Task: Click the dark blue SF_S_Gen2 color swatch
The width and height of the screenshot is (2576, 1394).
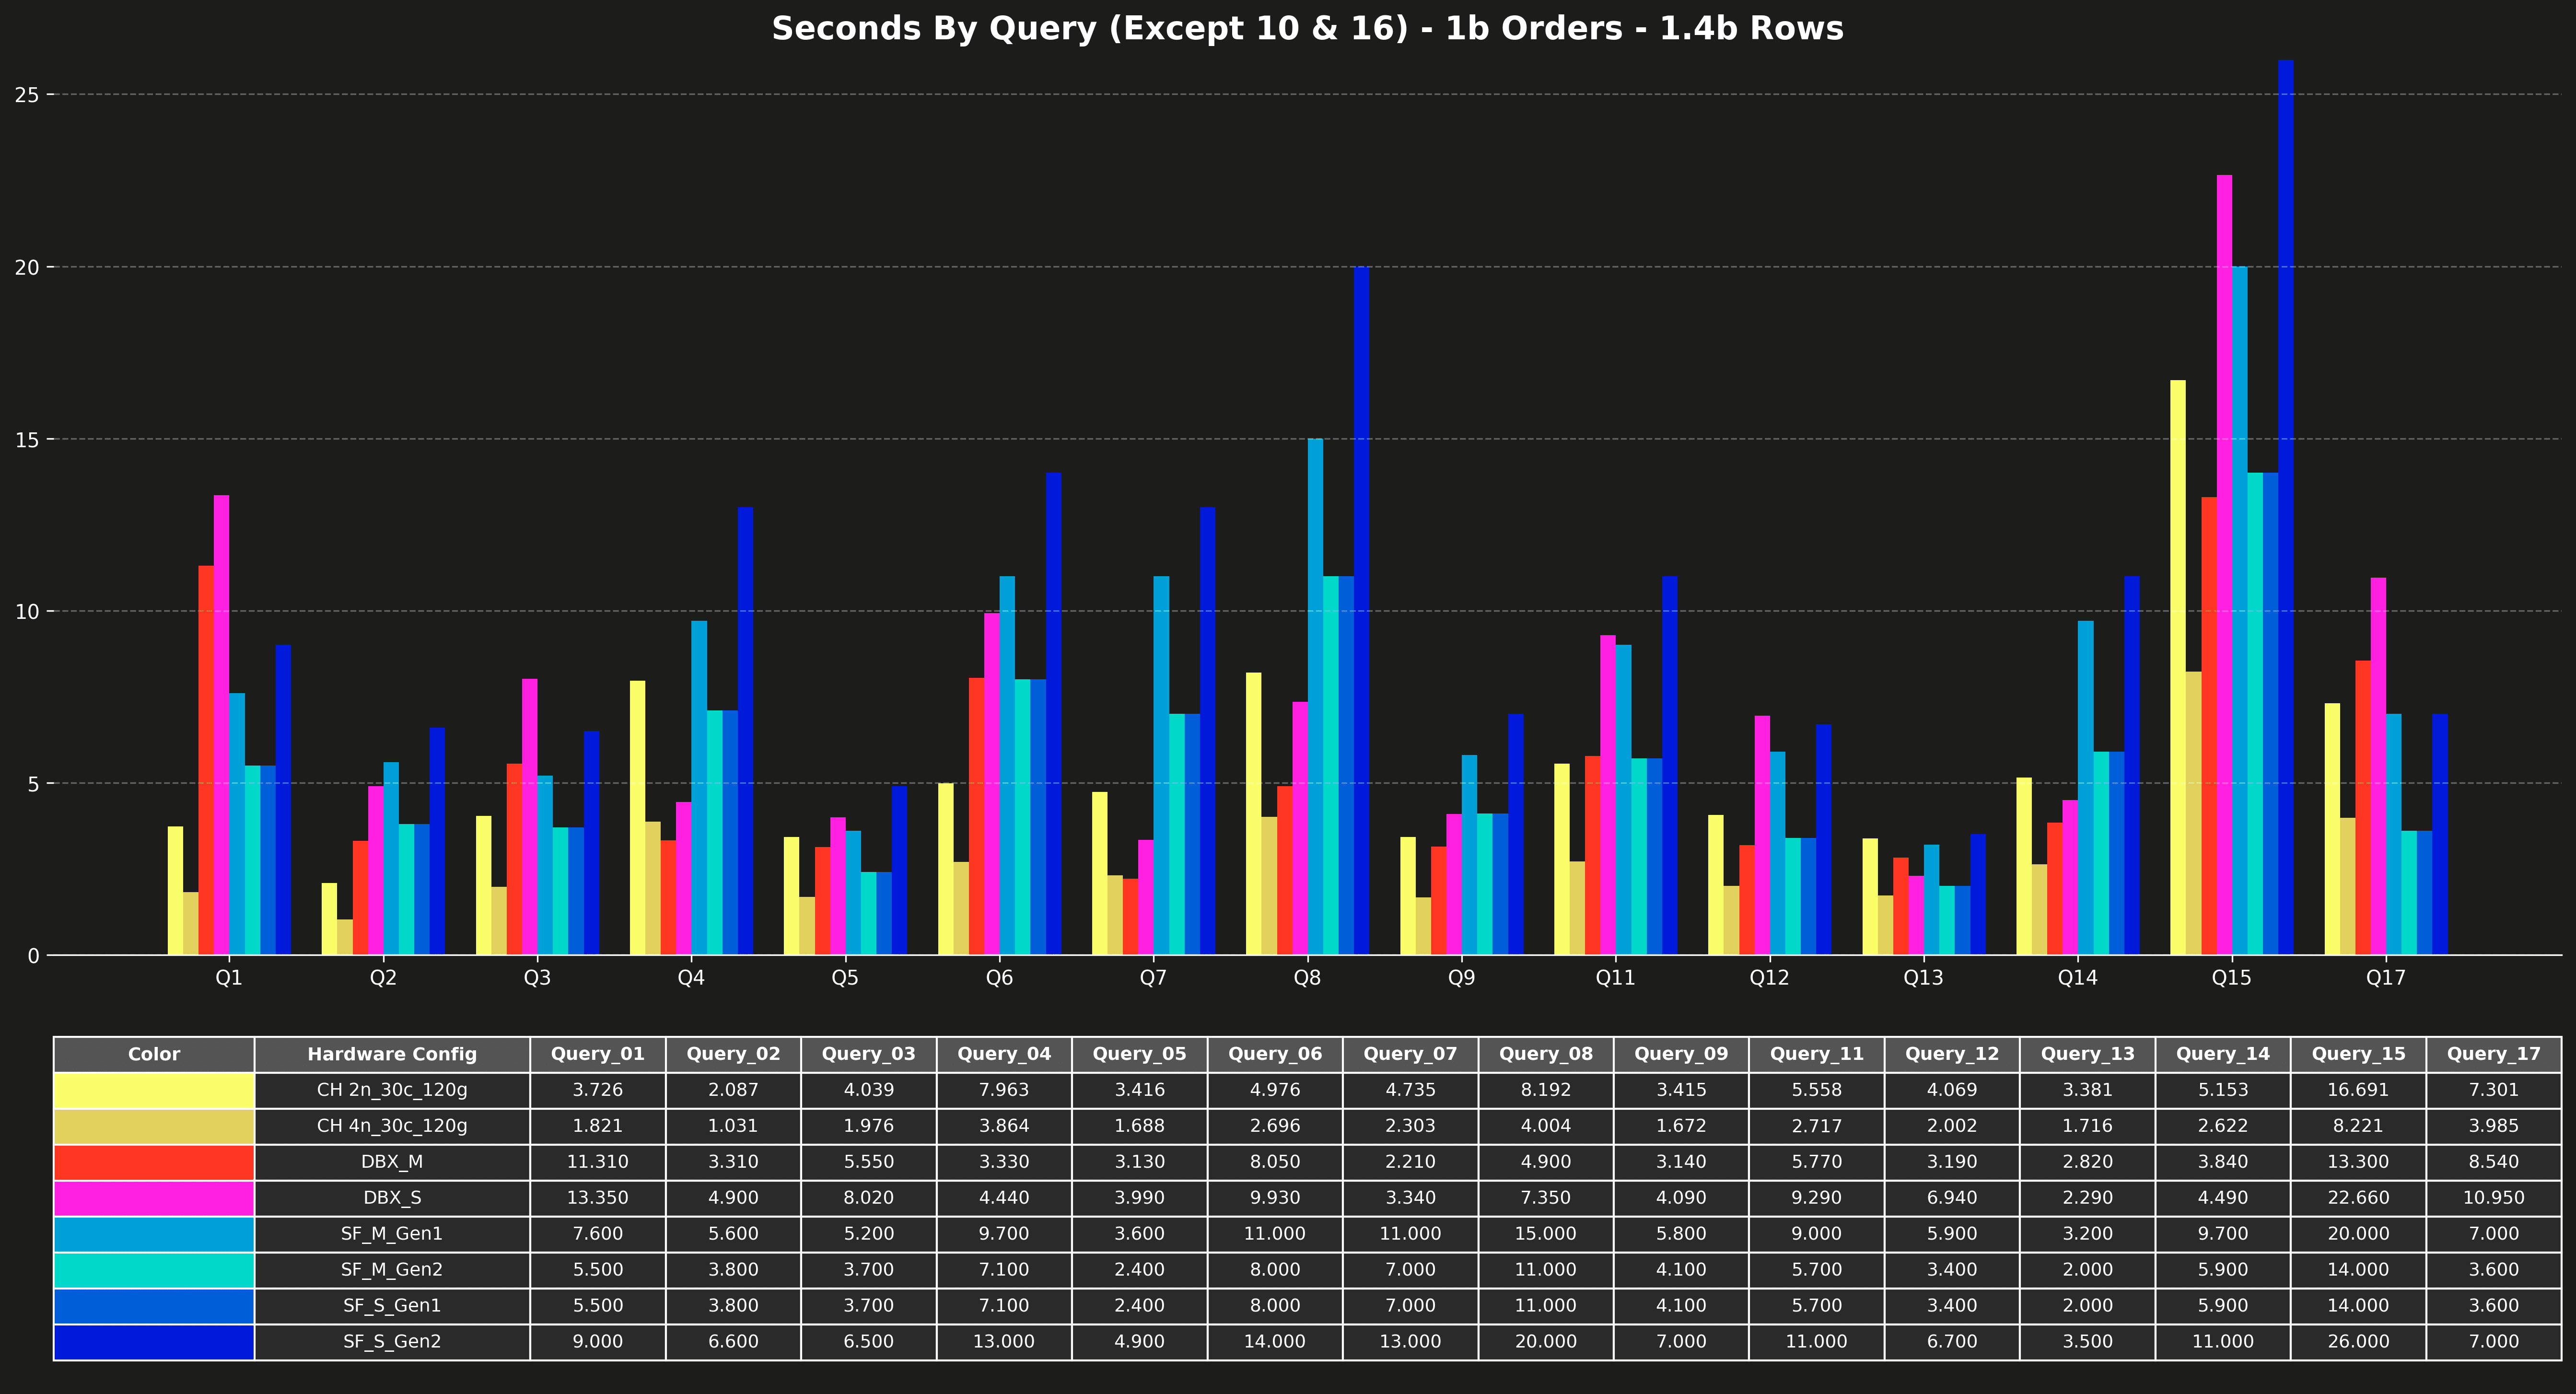Action: (154, 1342)
